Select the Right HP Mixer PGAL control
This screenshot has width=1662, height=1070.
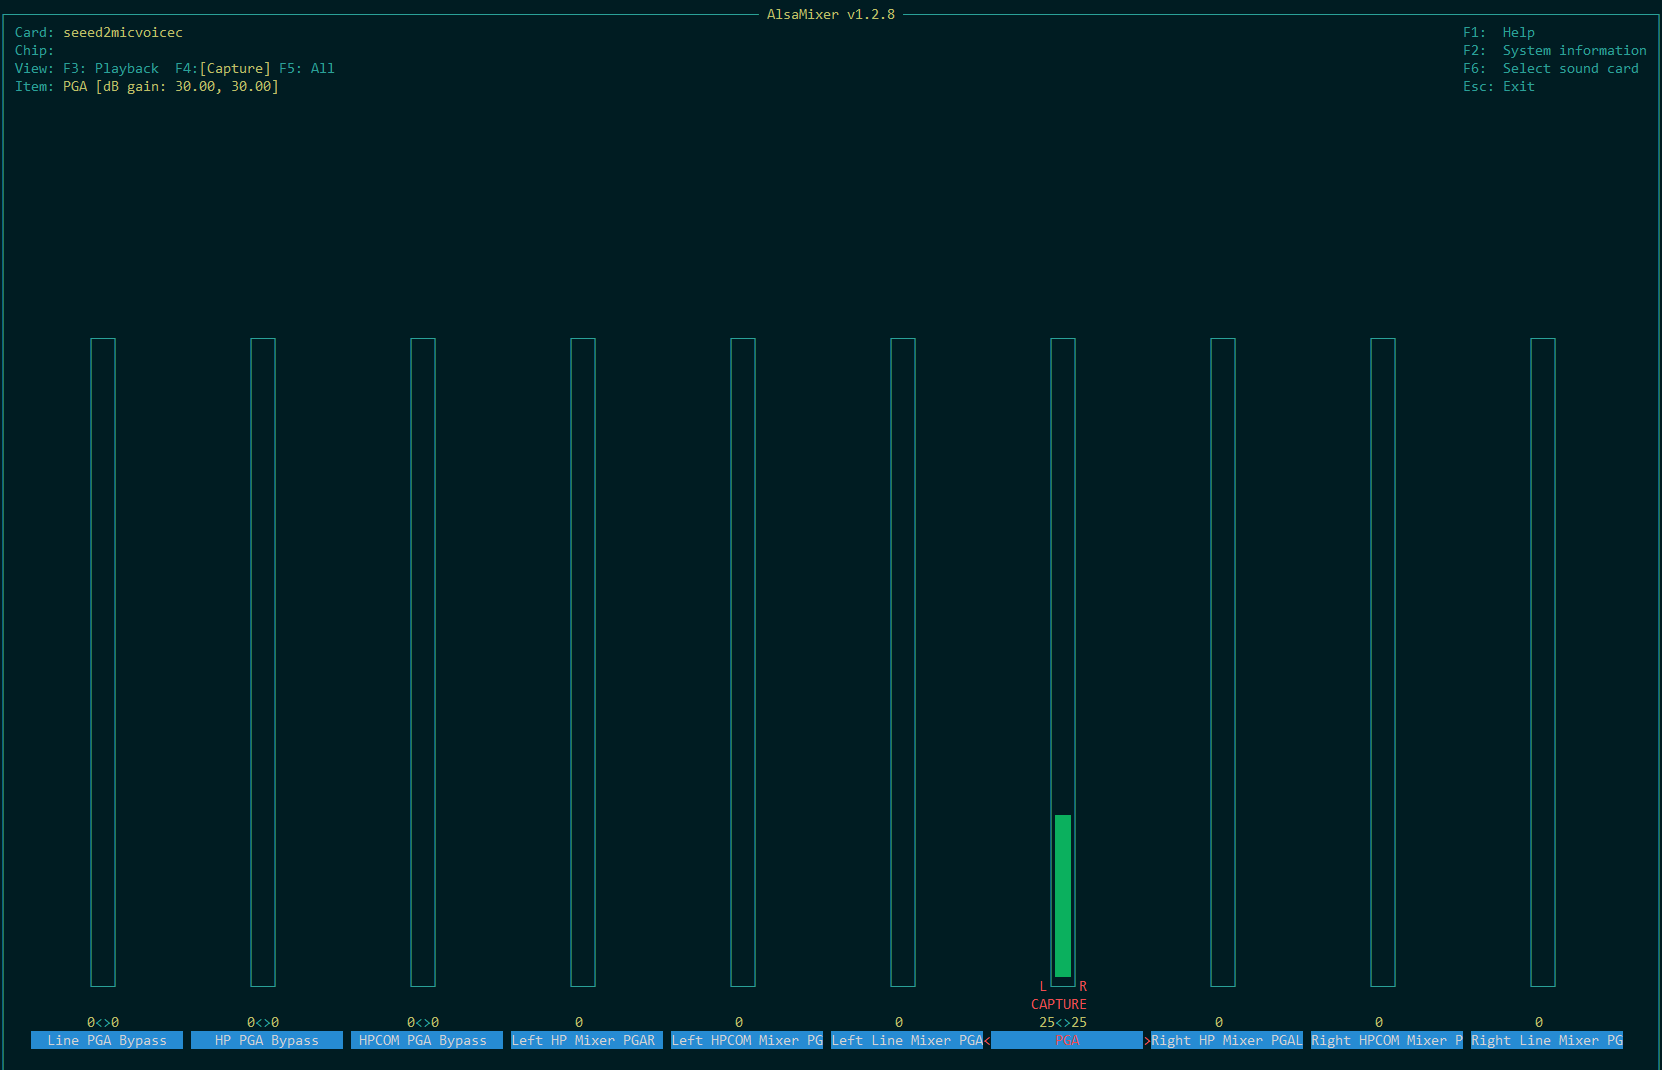[1227, 1040]
